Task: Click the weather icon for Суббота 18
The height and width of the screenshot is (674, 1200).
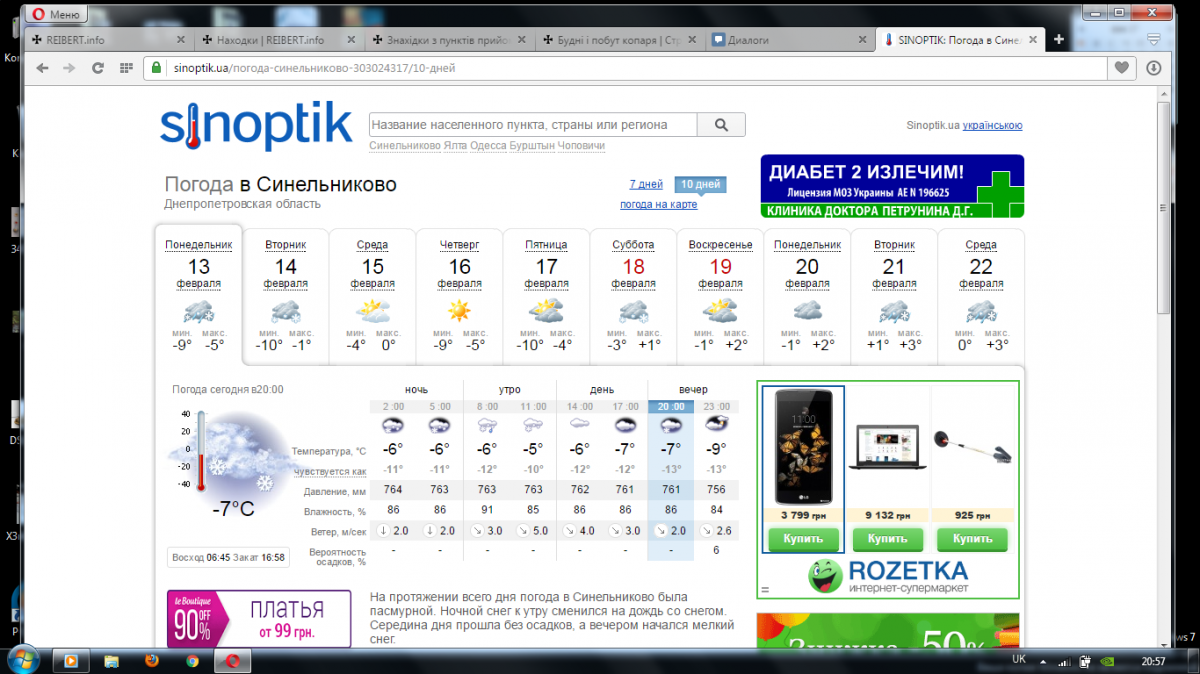Action: tap(634, 310)
